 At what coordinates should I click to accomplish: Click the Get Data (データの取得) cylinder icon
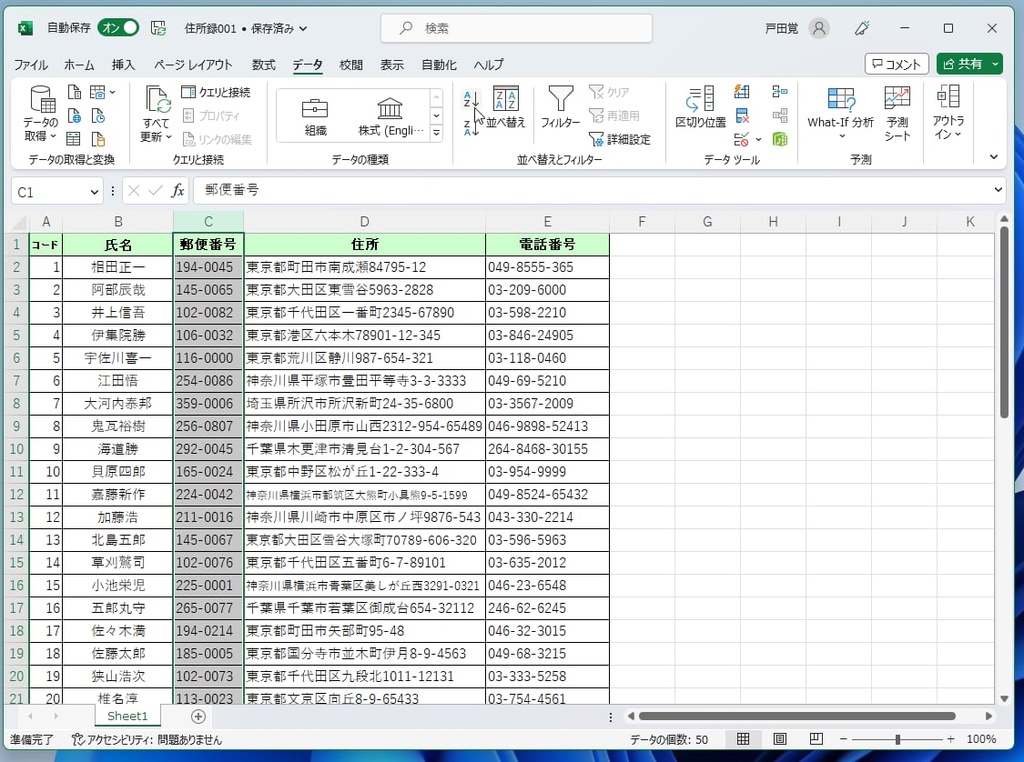[42, 101]
